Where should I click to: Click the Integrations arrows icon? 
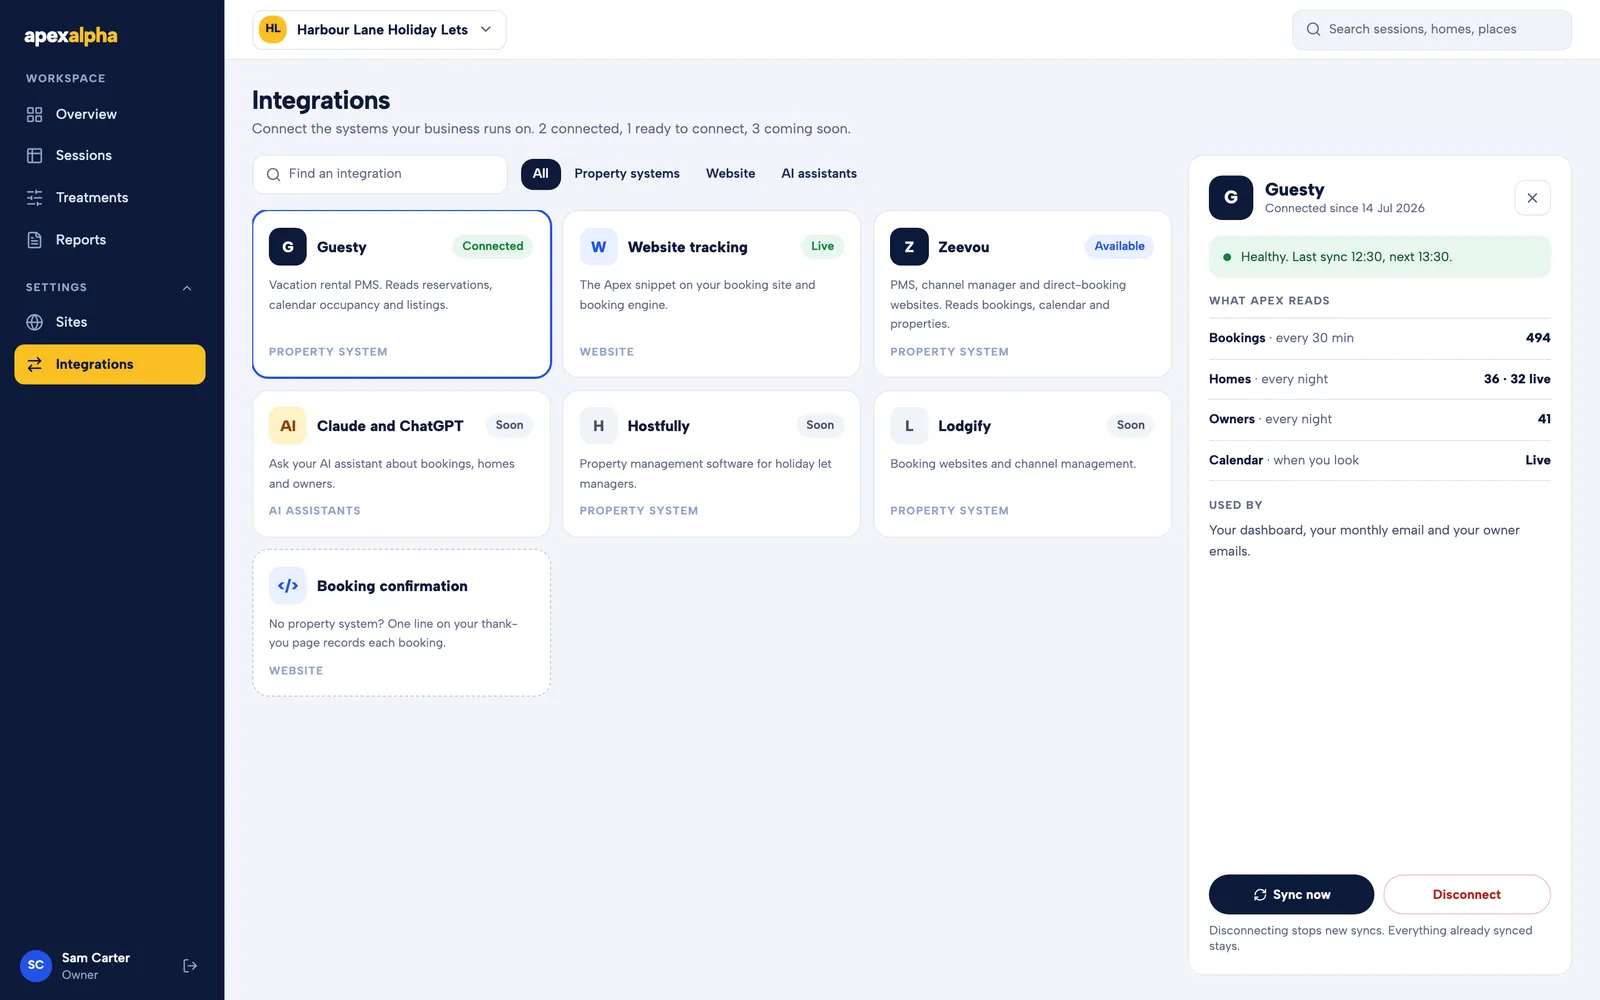point(35,364)
